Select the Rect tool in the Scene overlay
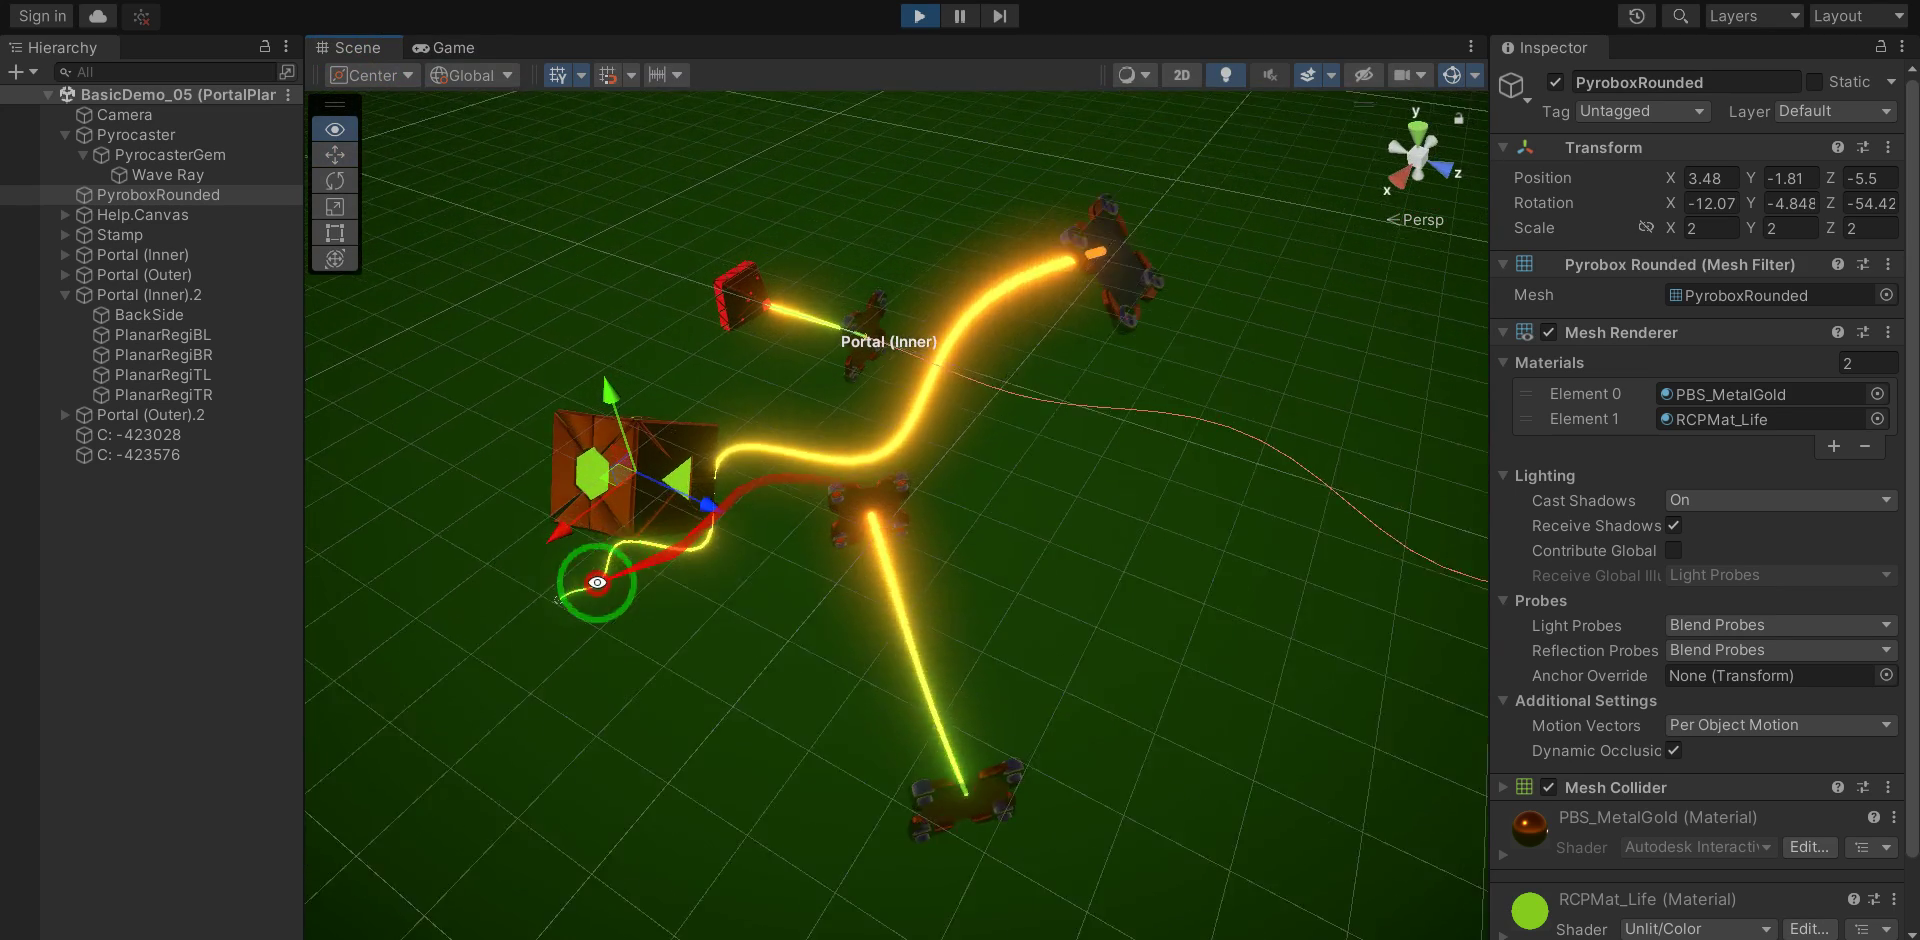The height and width of the screenshot is (940, 1920). click(335, 233)
